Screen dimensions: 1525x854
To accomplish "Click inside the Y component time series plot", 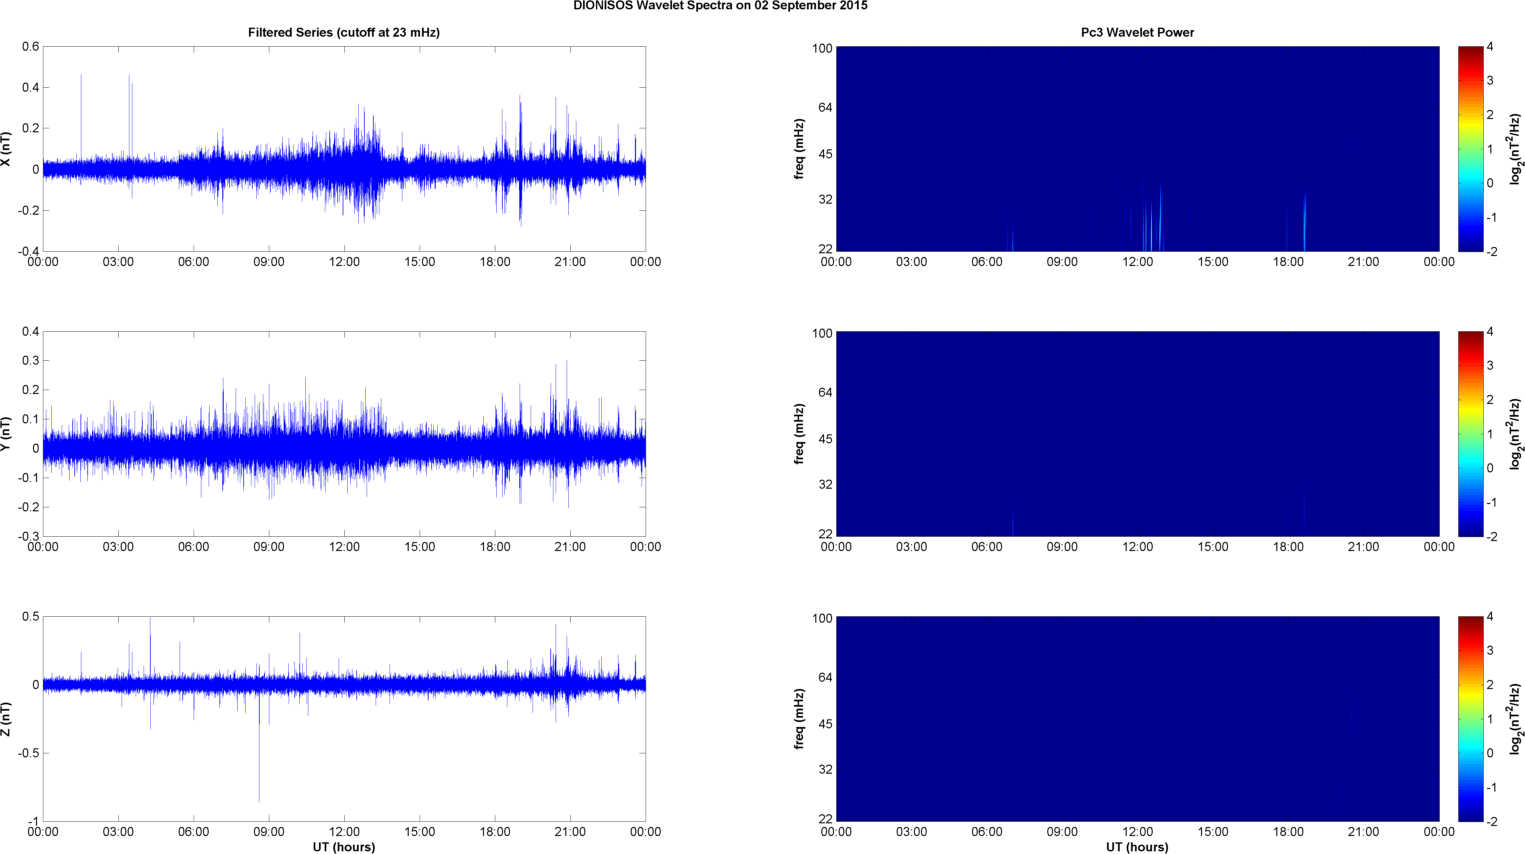I will tap(344, 434).
